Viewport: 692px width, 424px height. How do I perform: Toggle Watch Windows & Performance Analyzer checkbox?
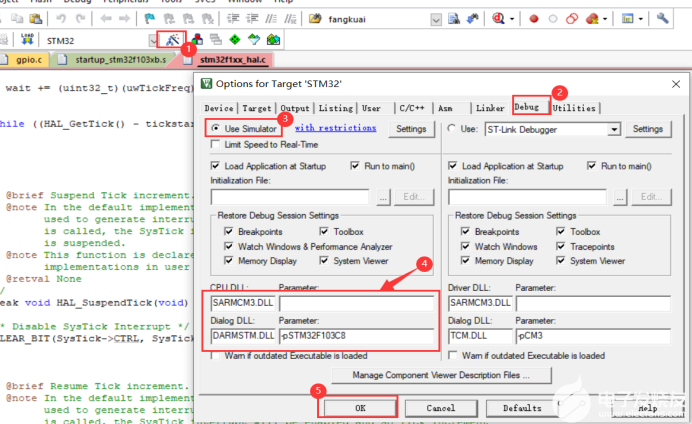[x=229, y=246]
